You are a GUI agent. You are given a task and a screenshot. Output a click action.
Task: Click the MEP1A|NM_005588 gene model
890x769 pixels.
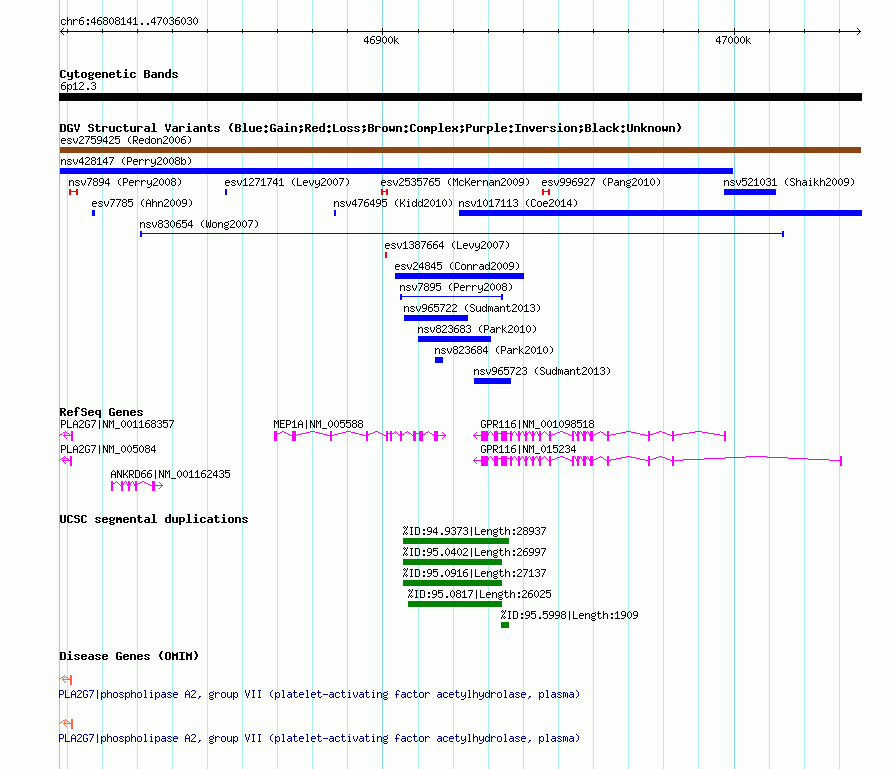coord(359,436)
